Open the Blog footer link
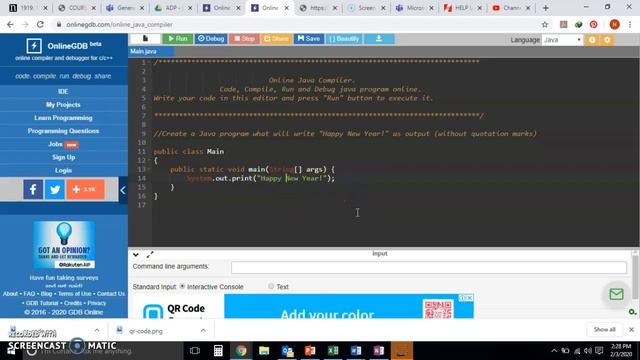The image size is (640, 360). point(47,294)
